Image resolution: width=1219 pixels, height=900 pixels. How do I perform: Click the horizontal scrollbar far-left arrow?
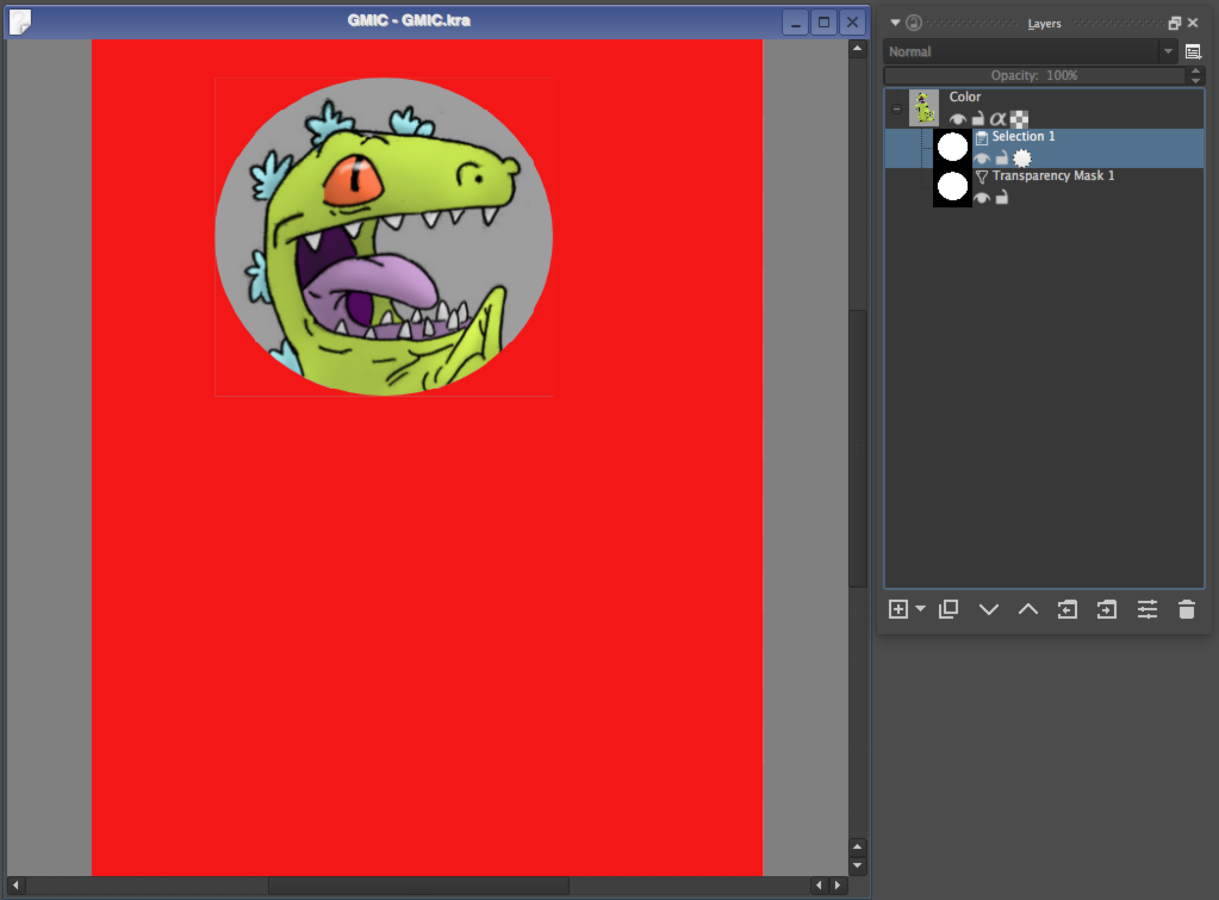coord(15,885)
